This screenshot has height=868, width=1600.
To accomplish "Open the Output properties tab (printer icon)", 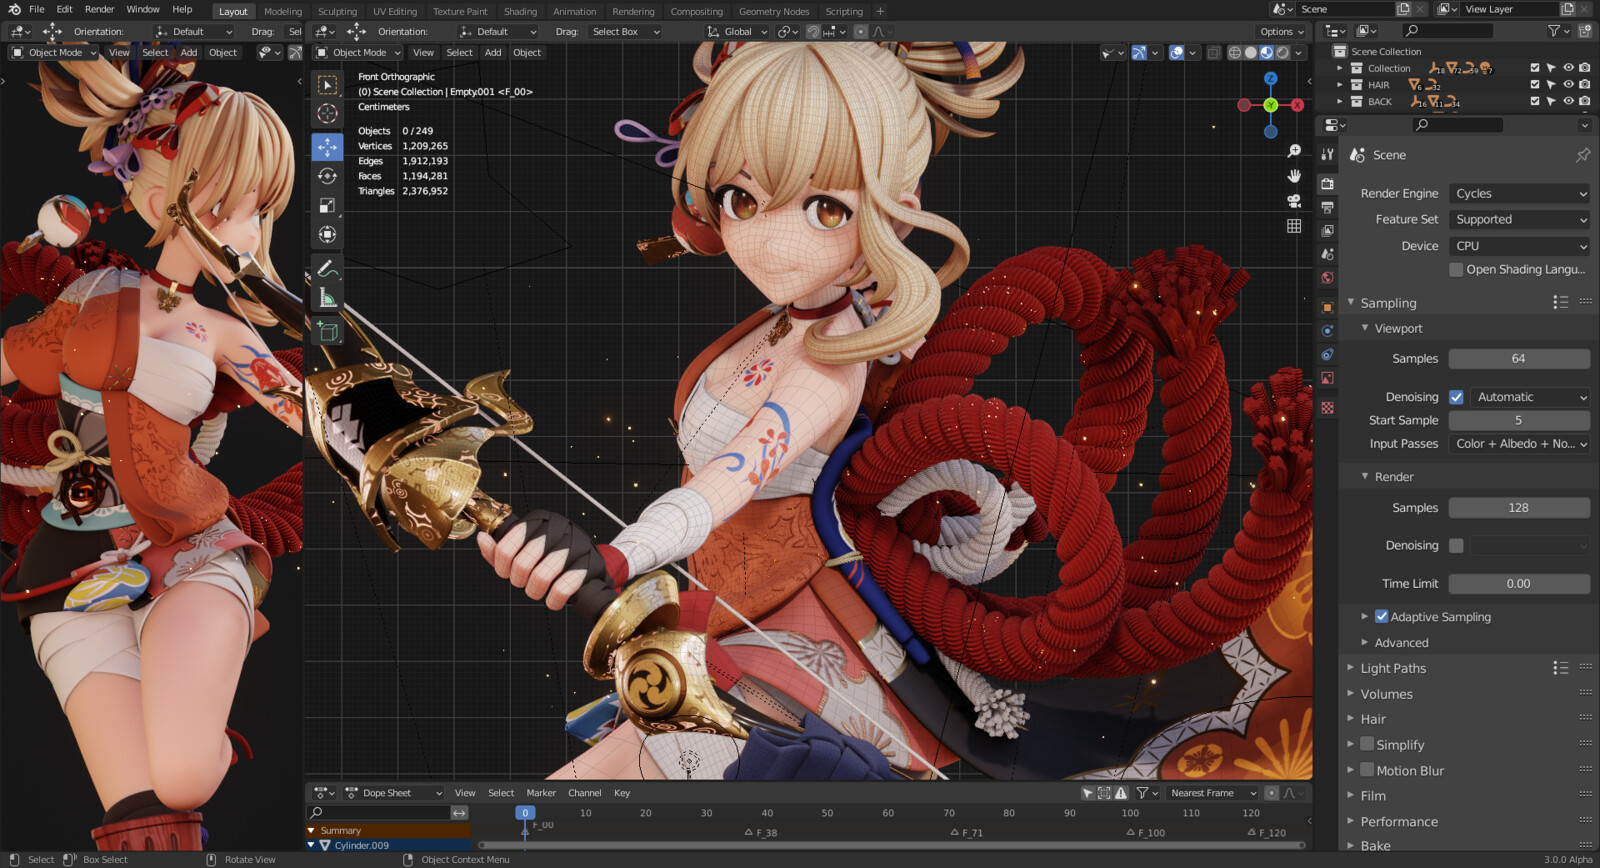I will coord(1327,207).
